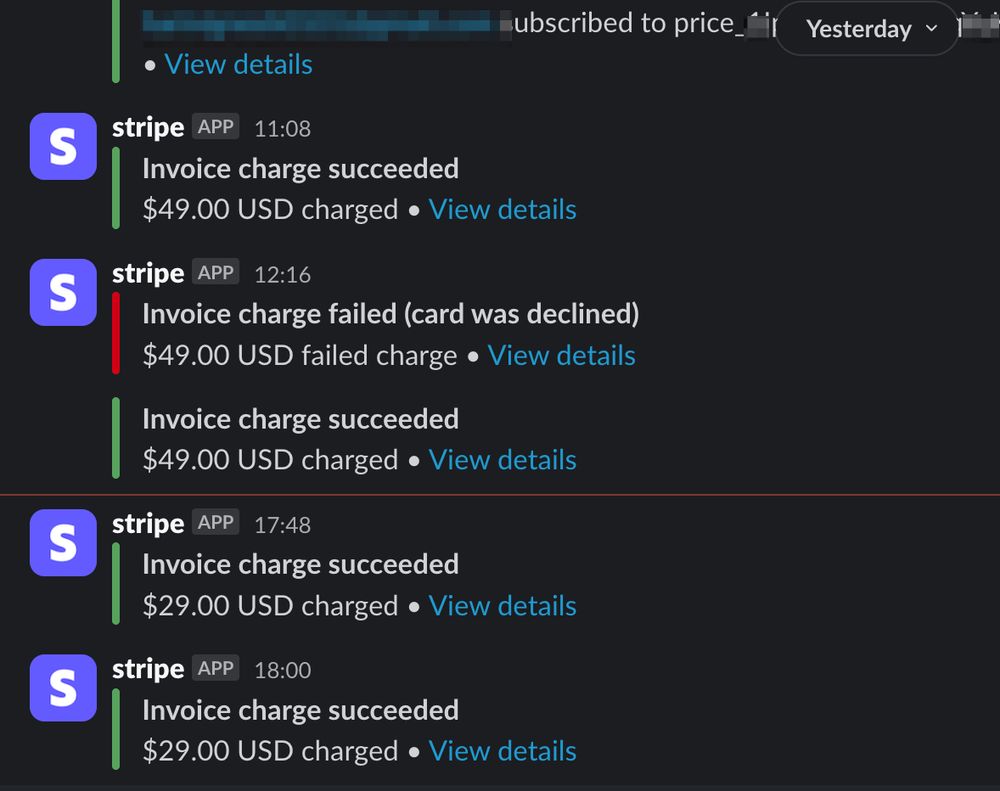Click the APP badge on the 18:00 message
The height and width of the screenshot is (791, 1000).
216,668
